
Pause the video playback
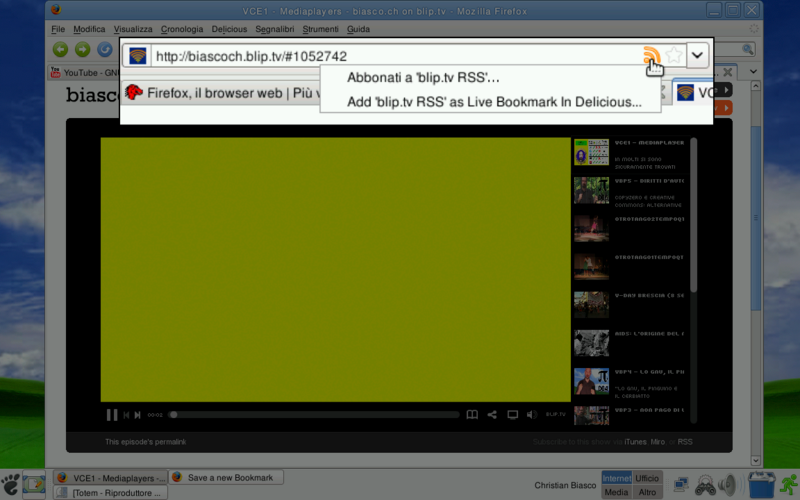point(112,415)
